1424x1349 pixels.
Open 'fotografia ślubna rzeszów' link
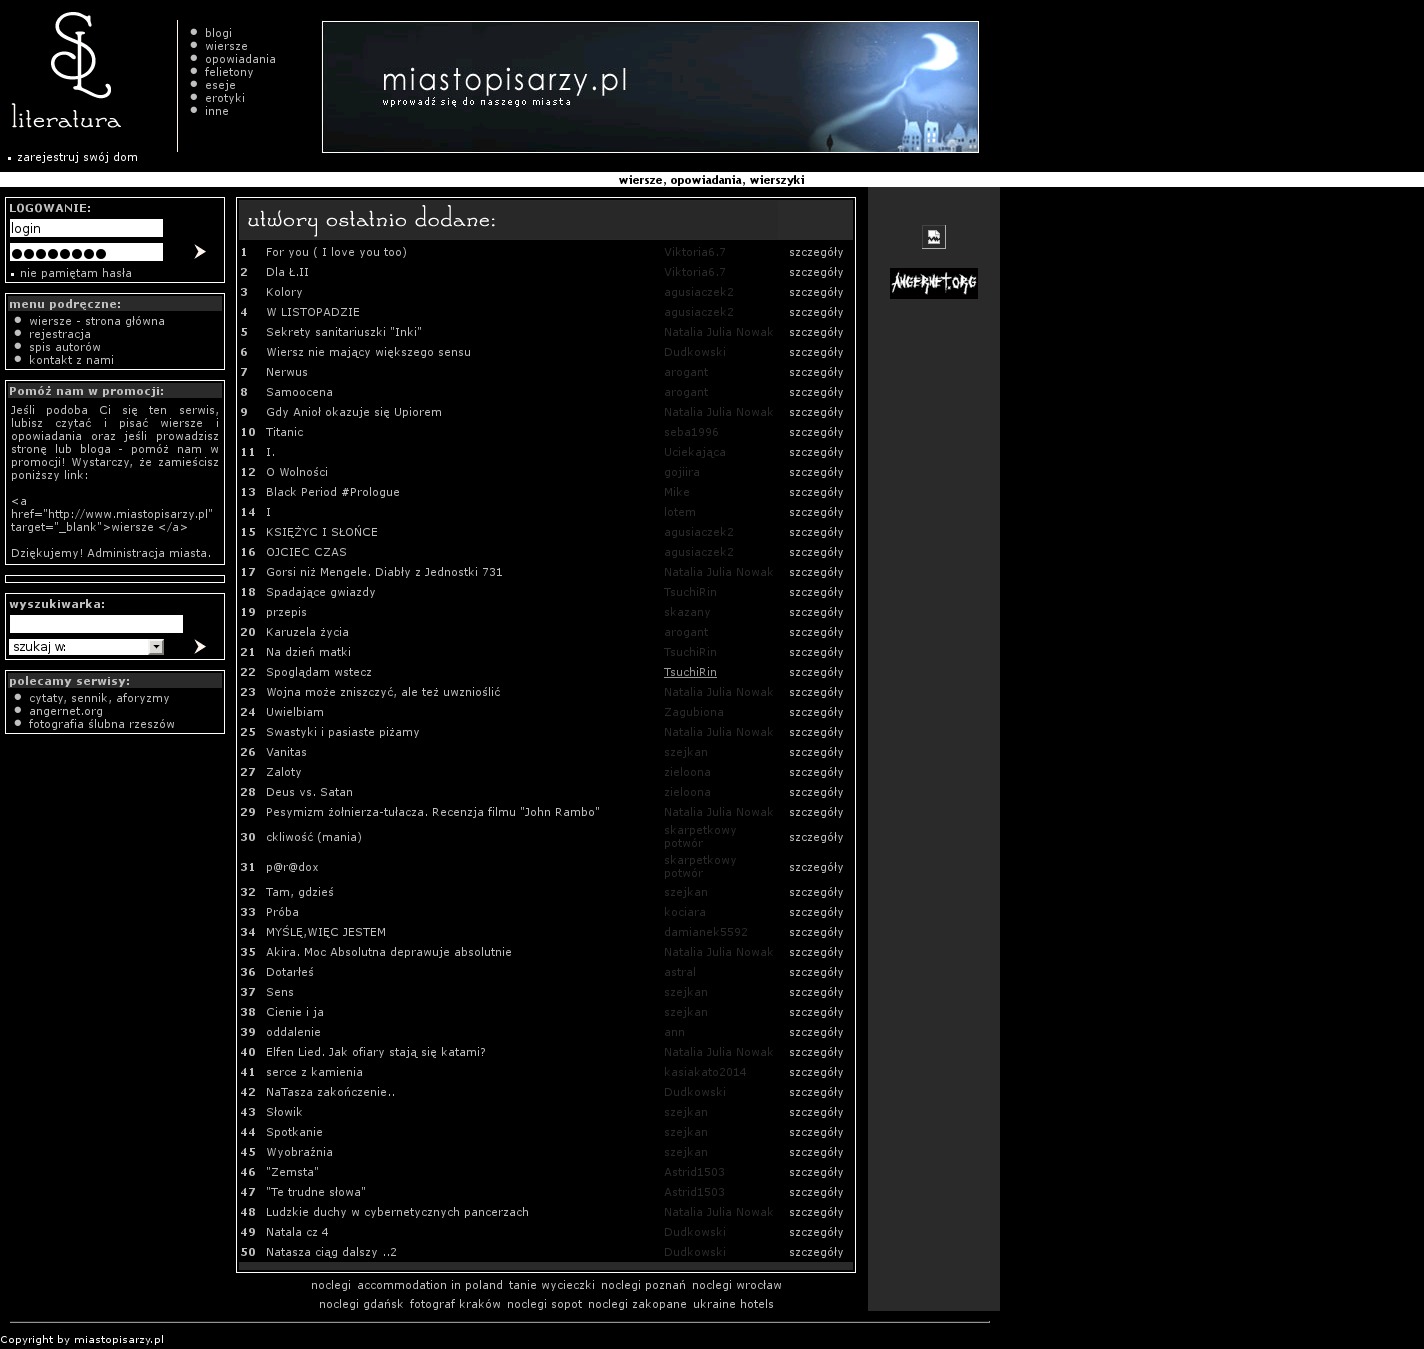coord(101,724)
